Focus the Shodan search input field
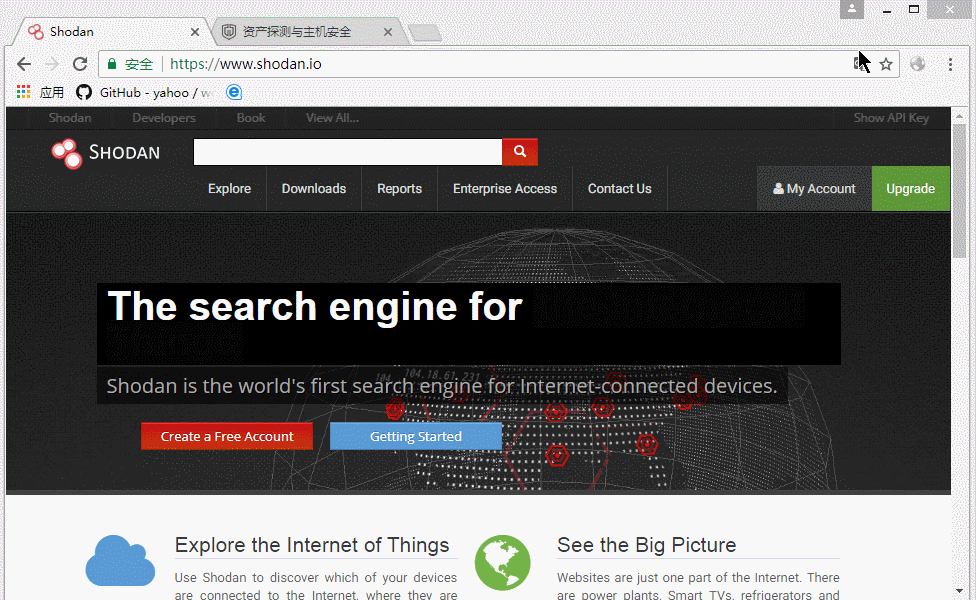This screenshot has width=976, height=600. point(347,152)
